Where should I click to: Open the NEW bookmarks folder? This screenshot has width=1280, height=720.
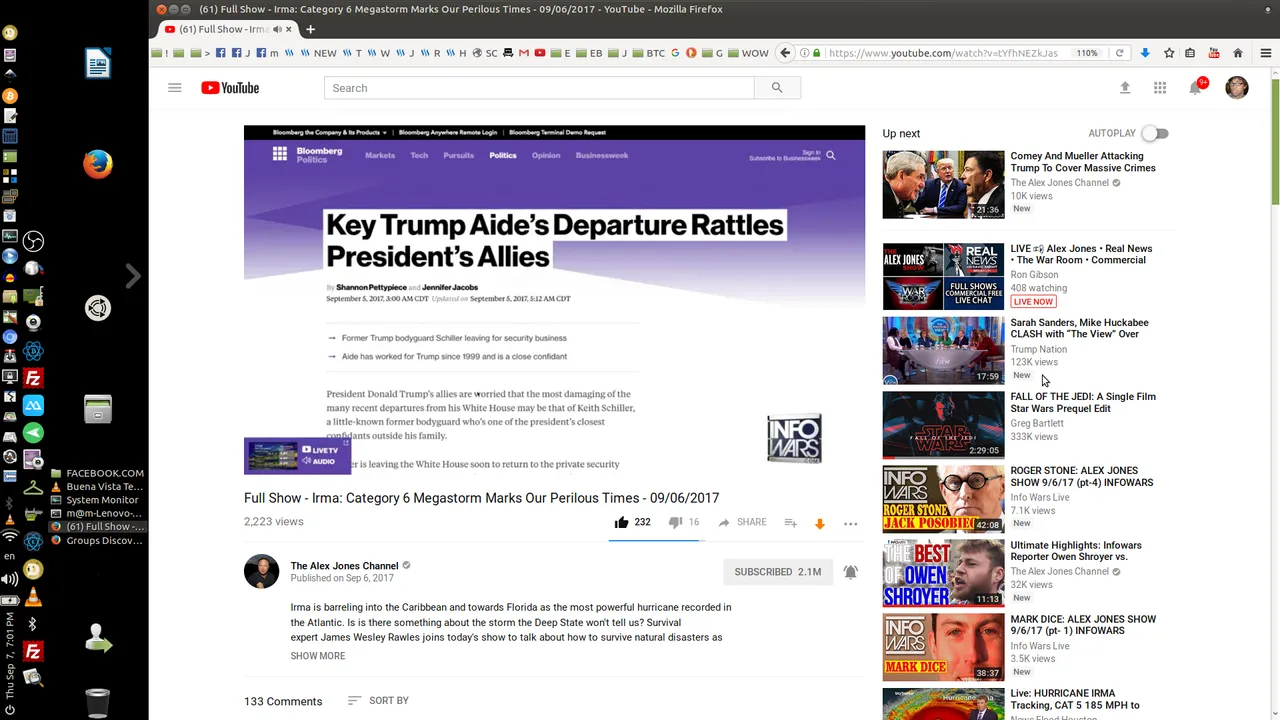(319, 53)
